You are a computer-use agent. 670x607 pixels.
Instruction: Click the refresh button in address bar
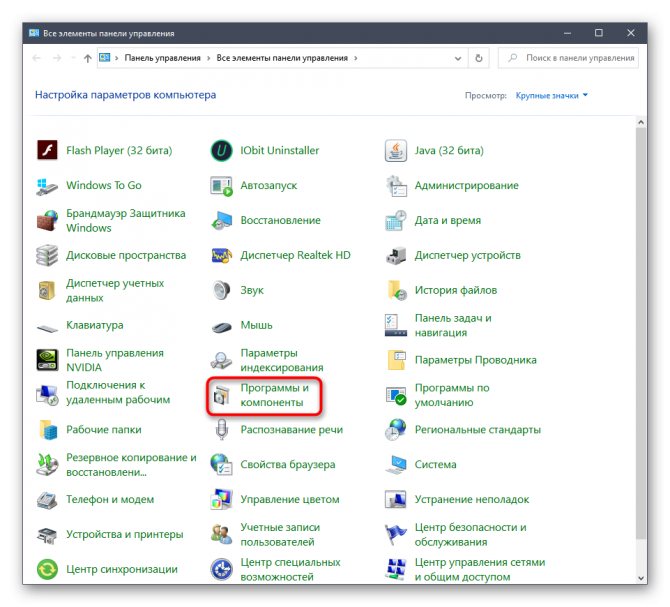pos(479,58)
